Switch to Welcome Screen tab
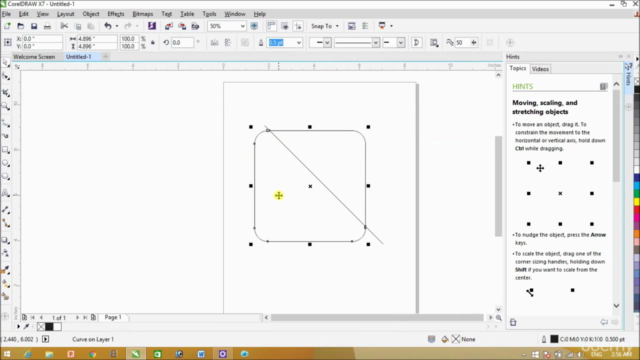Screen dimensions: 640x360 34,57
